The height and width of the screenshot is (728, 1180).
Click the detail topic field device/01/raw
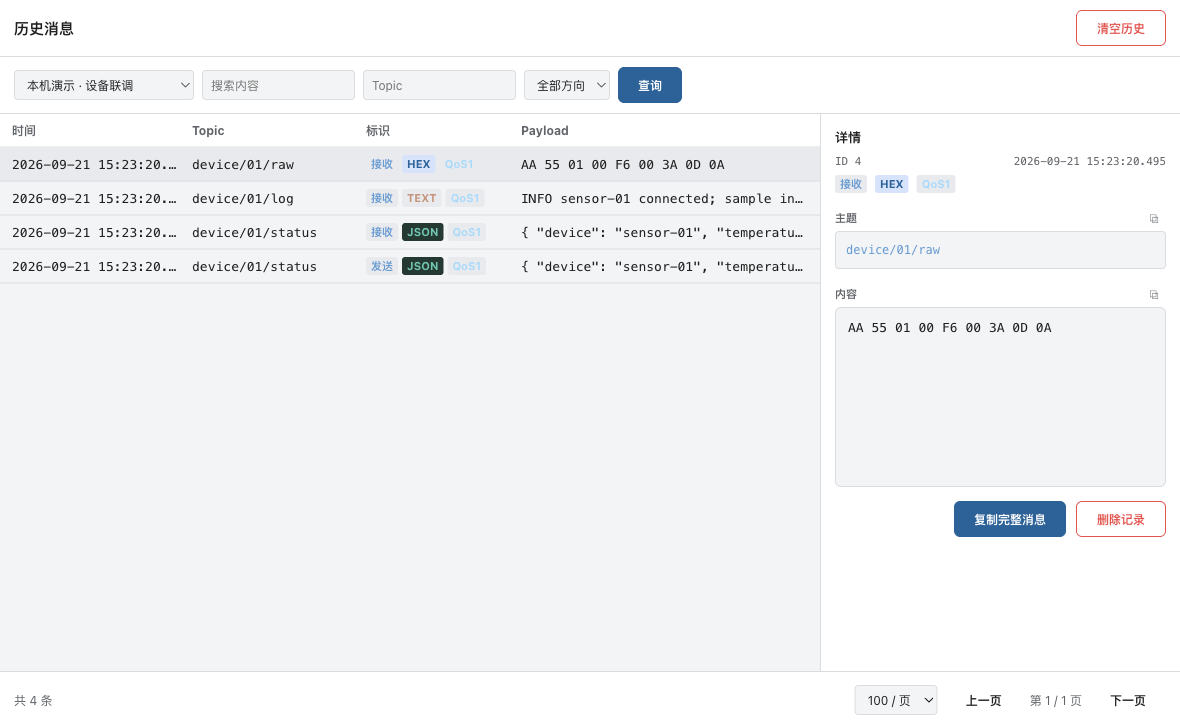tap(1000, 250)
